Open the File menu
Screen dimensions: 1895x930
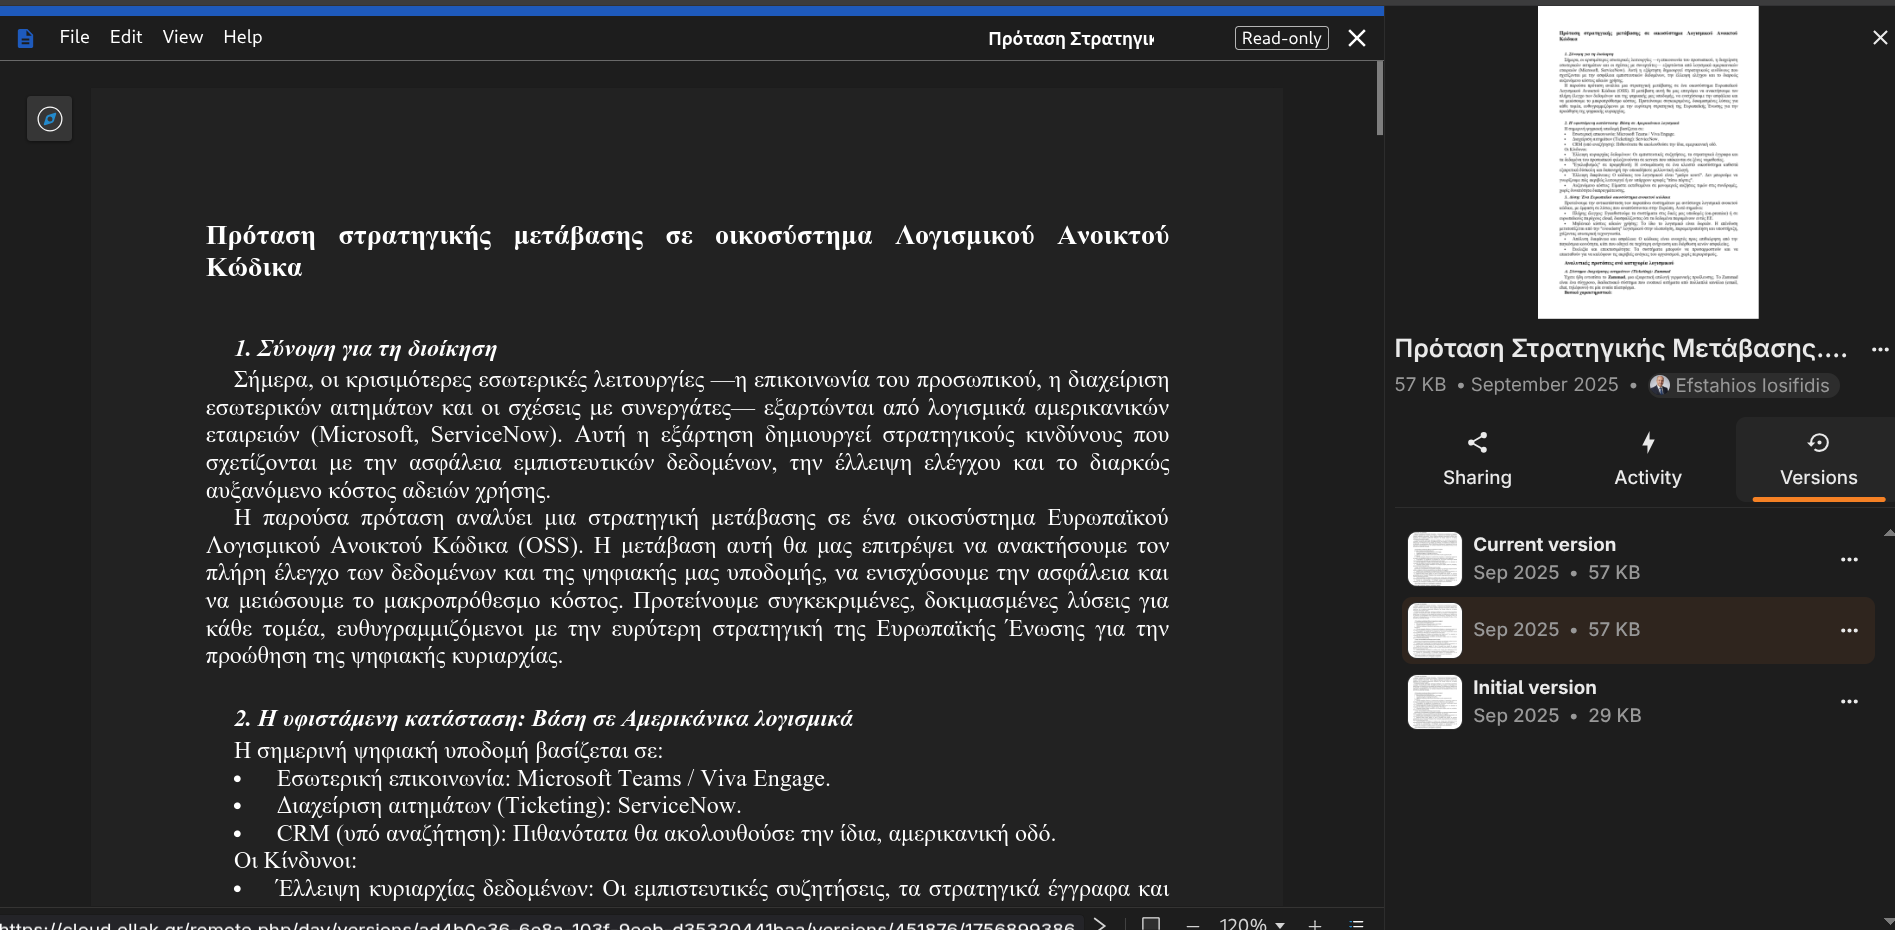click(x=75, y=37)
